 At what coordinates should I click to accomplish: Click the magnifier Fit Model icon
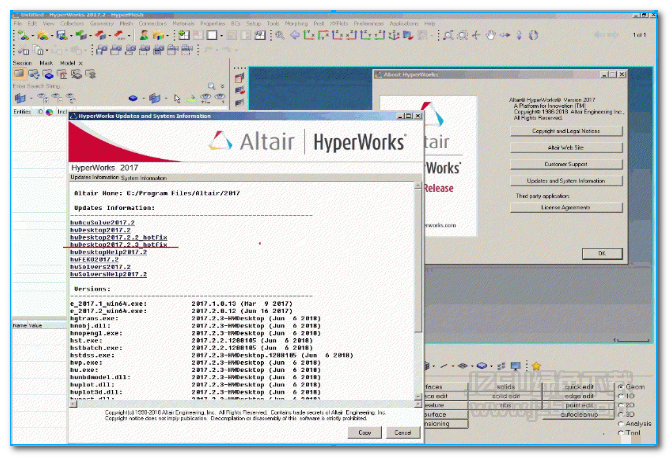pyautogui.click(x=280, y=35)
